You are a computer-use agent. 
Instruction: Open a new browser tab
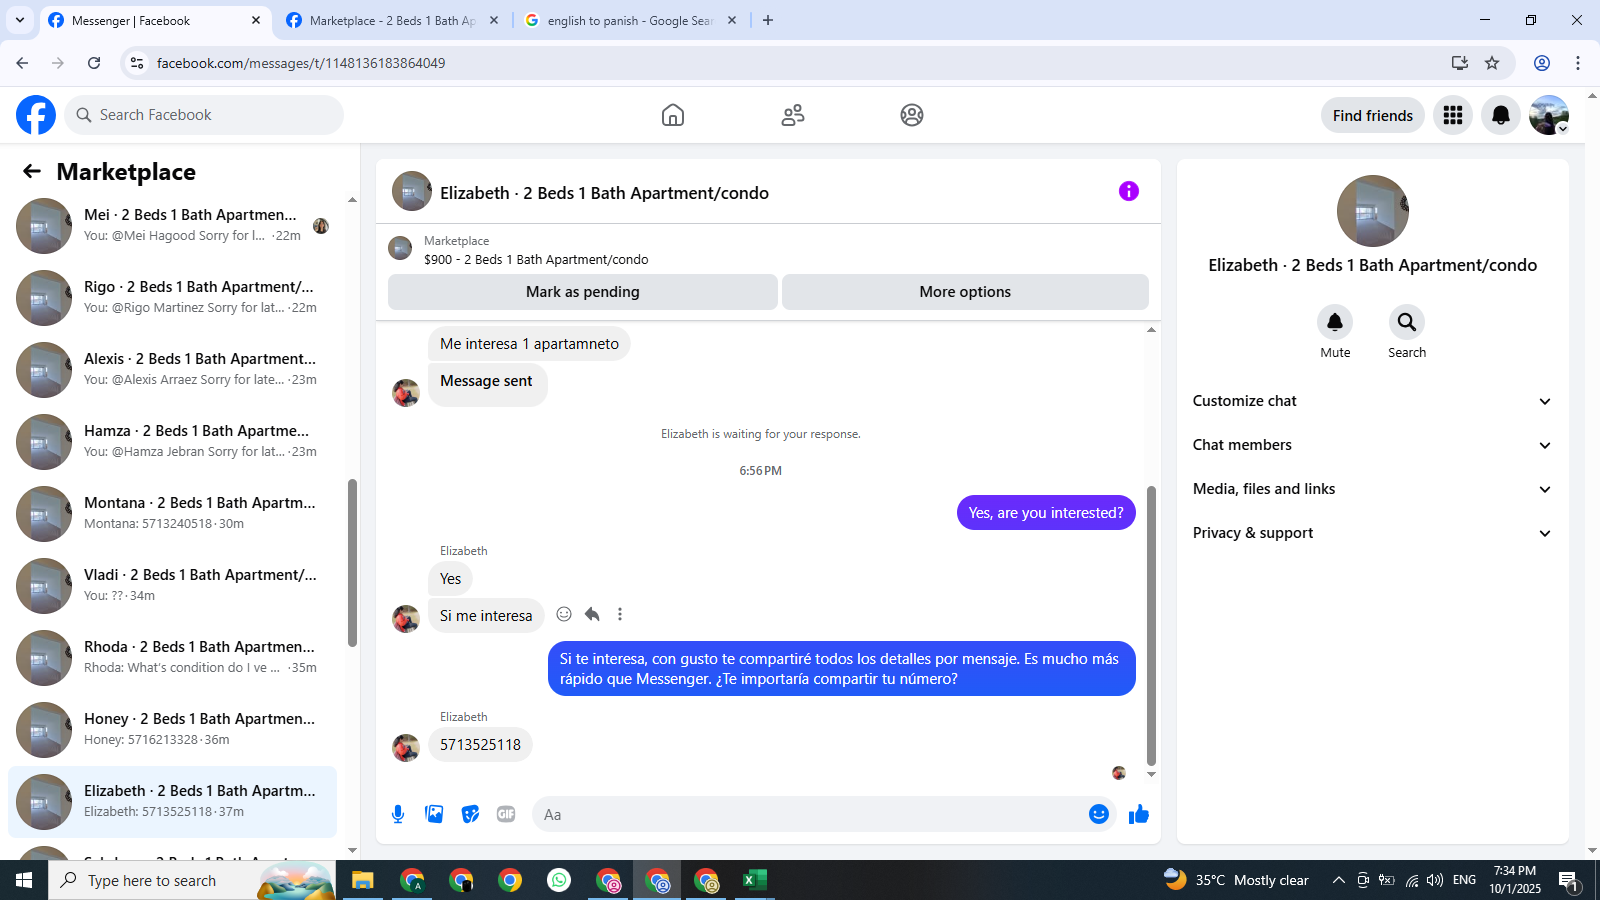[768, 20]
